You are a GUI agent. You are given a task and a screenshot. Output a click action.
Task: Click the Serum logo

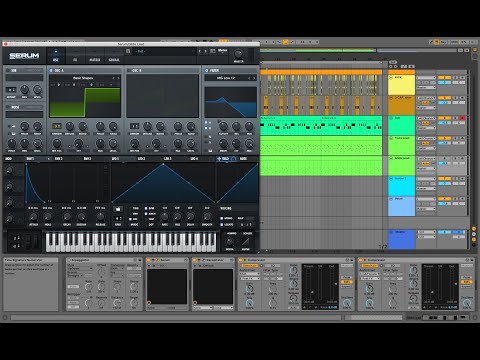(24, 56)
